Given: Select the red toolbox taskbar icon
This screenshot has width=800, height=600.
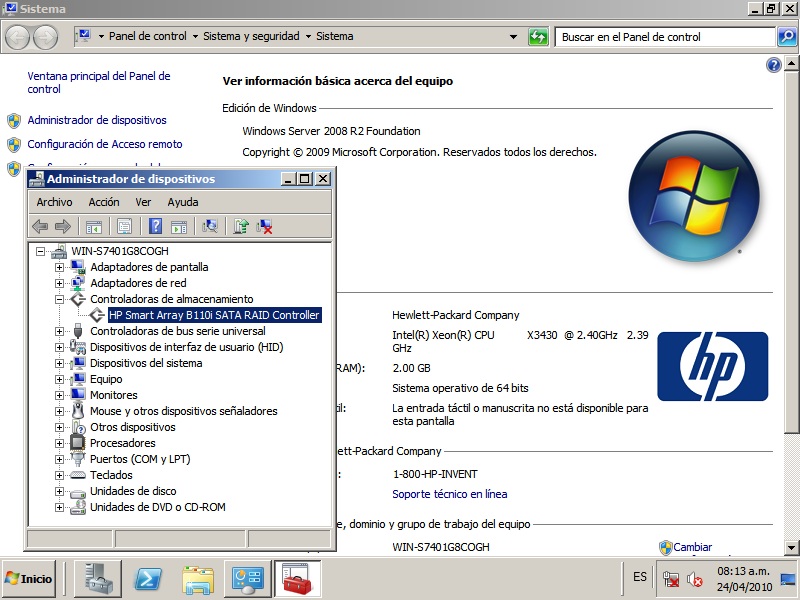Looking at the screenshot, I should click(297, 579).
